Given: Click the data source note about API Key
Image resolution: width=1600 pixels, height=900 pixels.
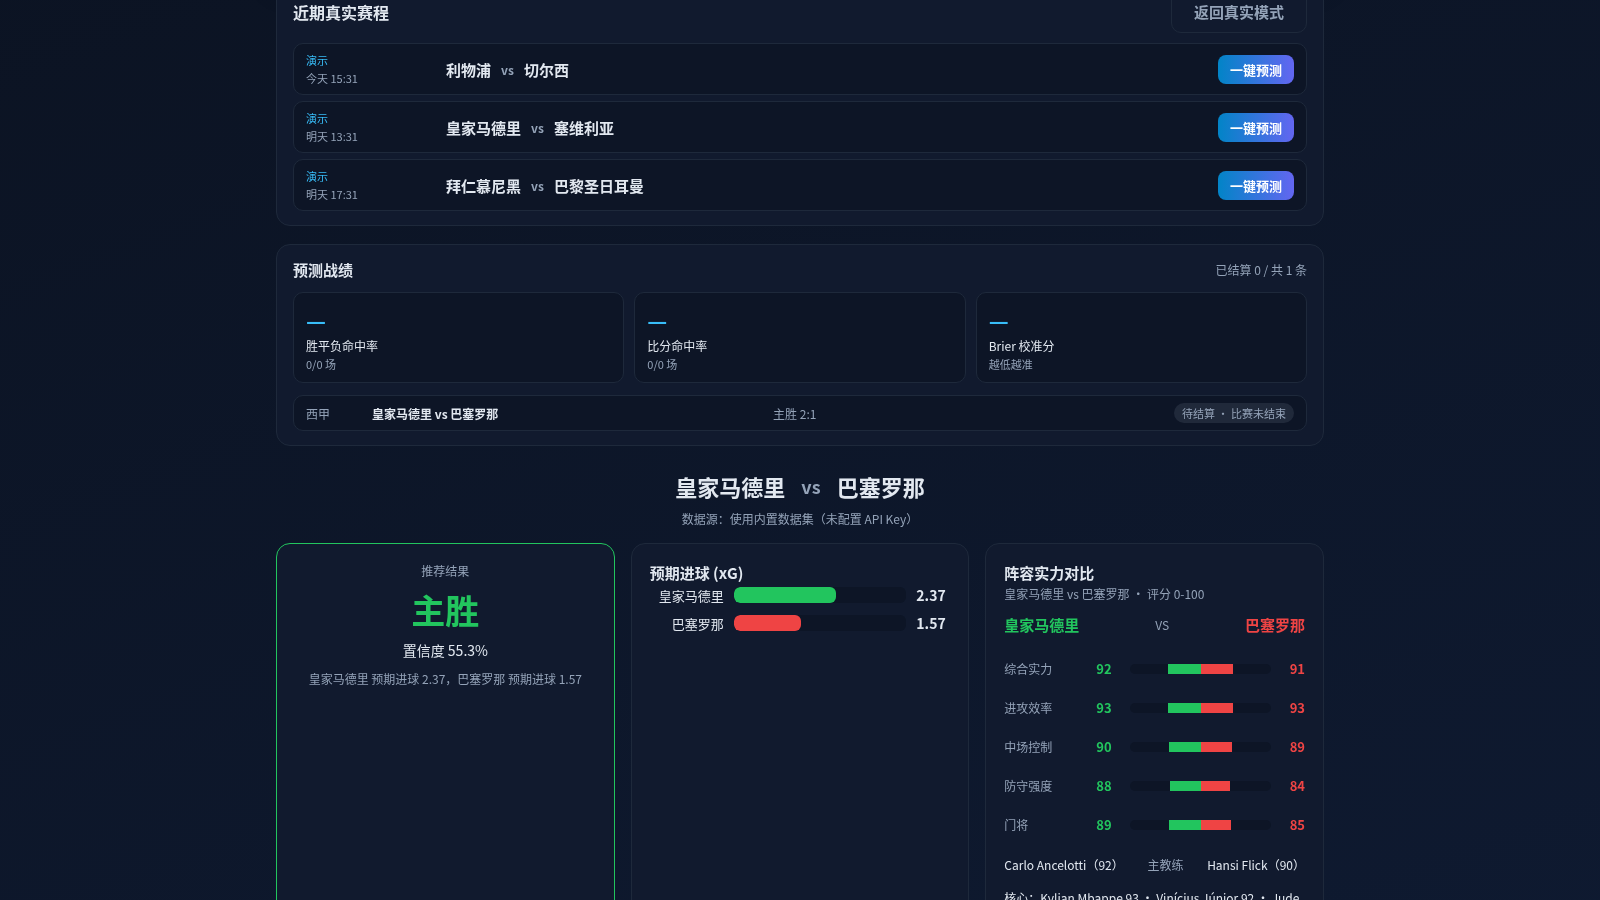Looking at the screenshot, I should click(800, 519).
